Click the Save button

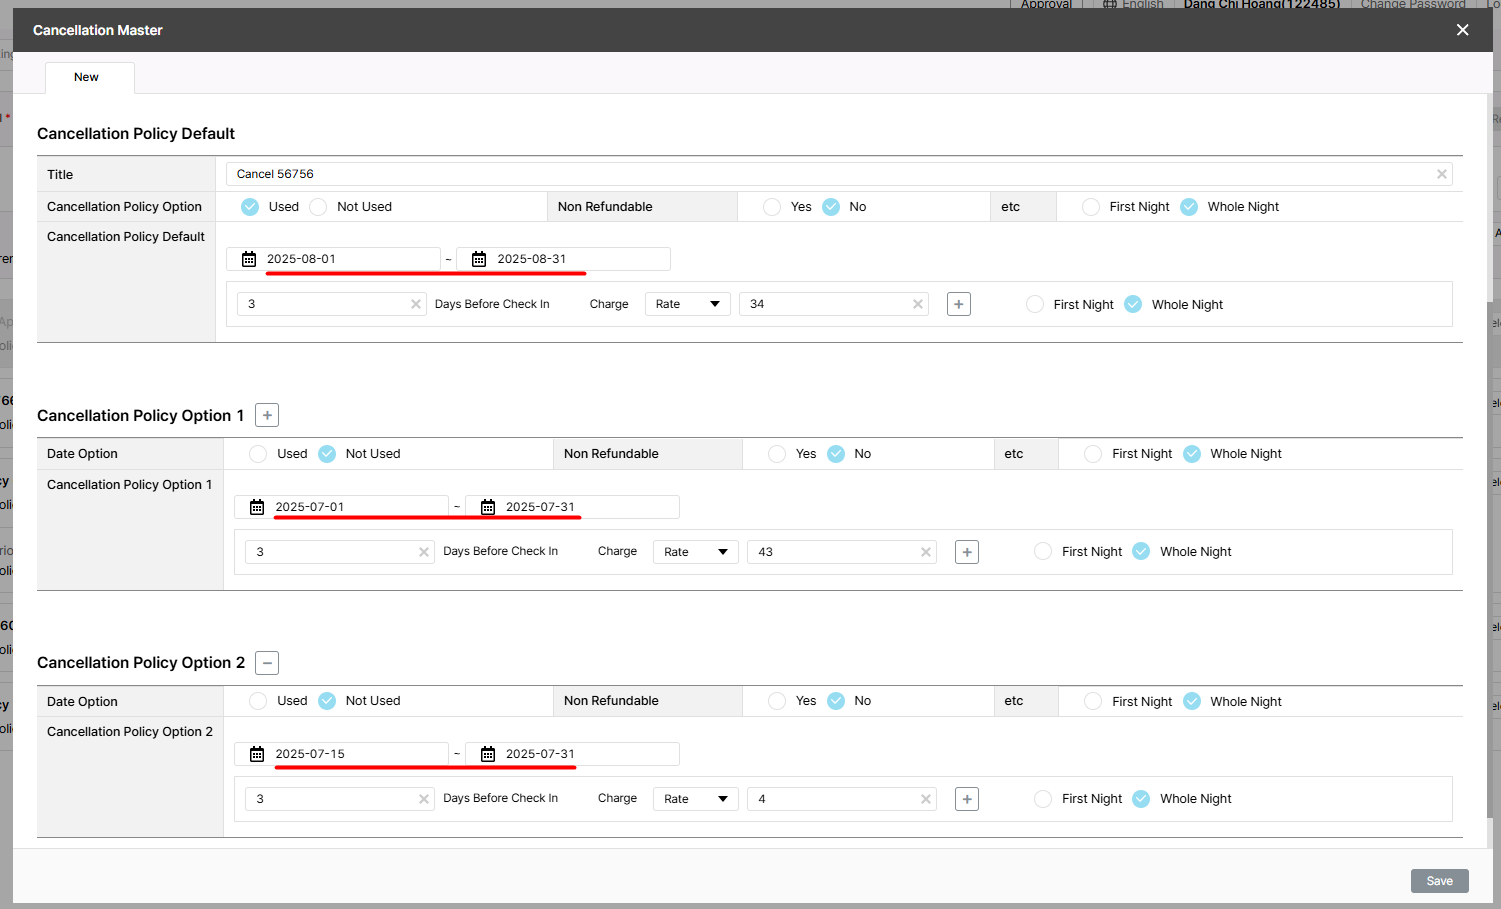[1439, 881]
